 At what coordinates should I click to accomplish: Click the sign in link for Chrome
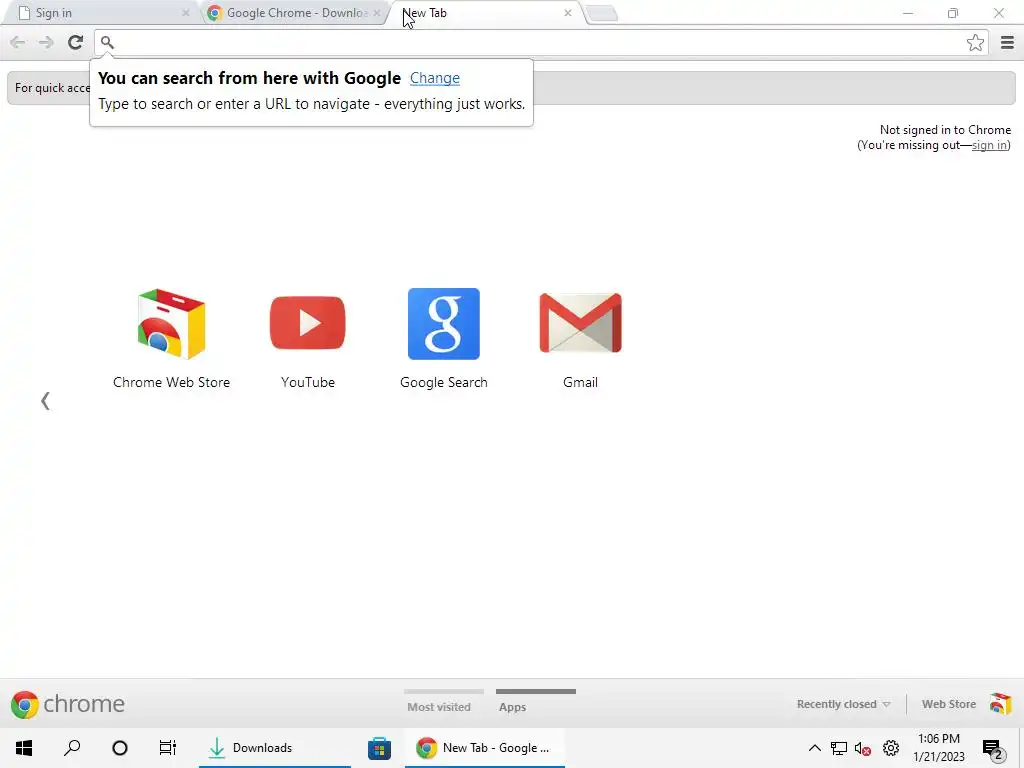click(989, 145)
